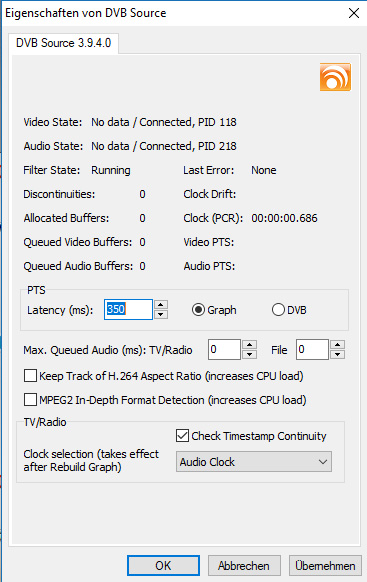Decrease the Latency value with down arrow
The width and height of the screenshot is (367, 582).
click(161, 314)
